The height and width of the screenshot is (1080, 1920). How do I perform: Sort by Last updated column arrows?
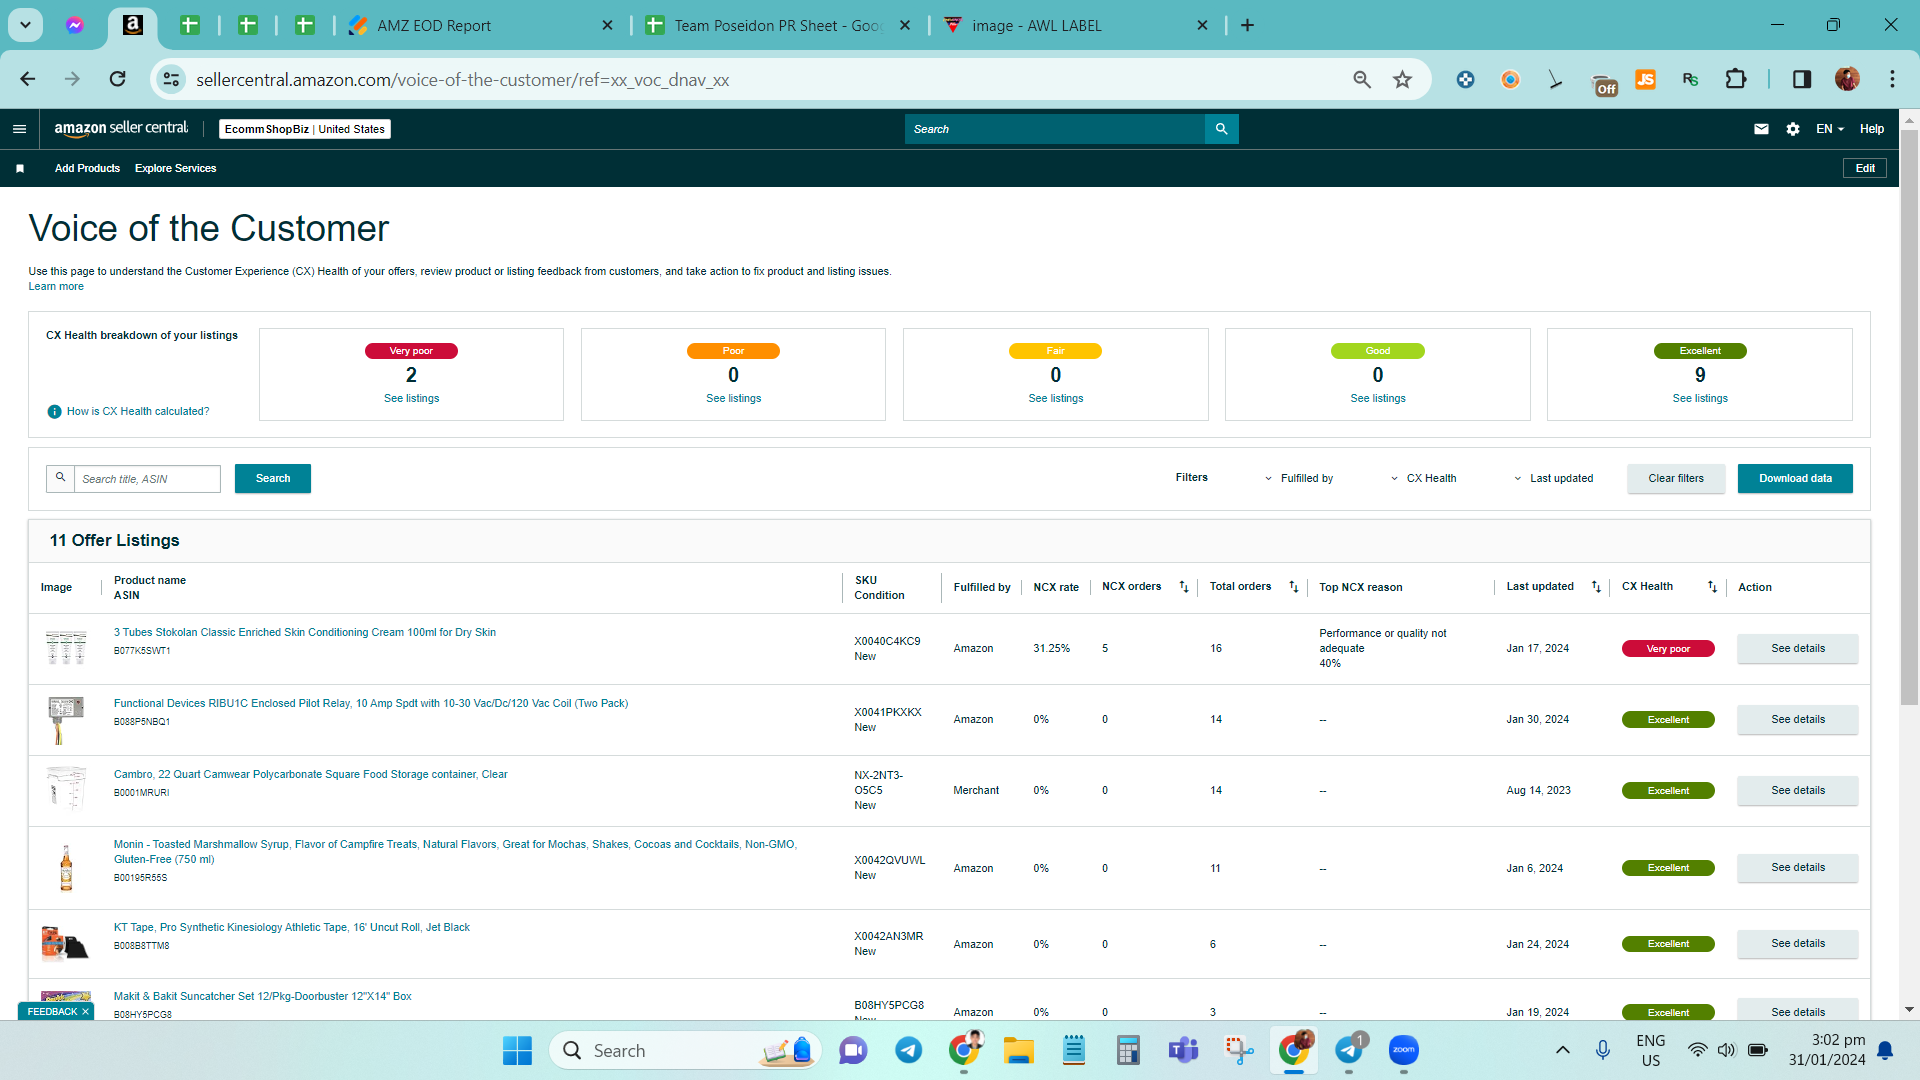(1596, 587)
